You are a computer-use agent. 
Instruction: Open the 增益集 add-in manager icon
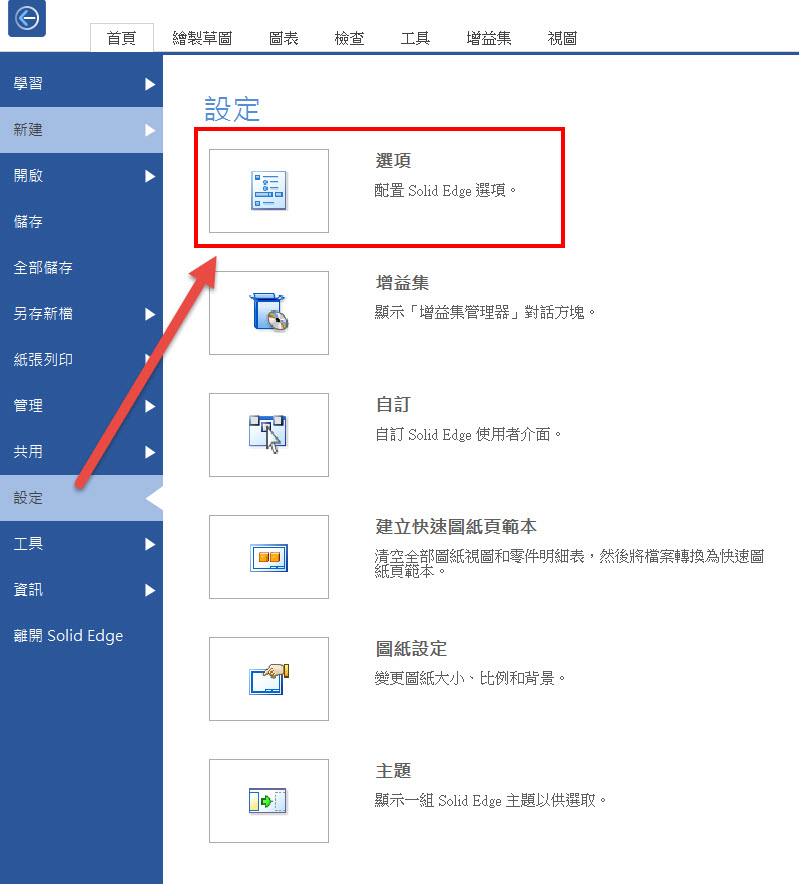pyautogui.click(x=268, y=313)
